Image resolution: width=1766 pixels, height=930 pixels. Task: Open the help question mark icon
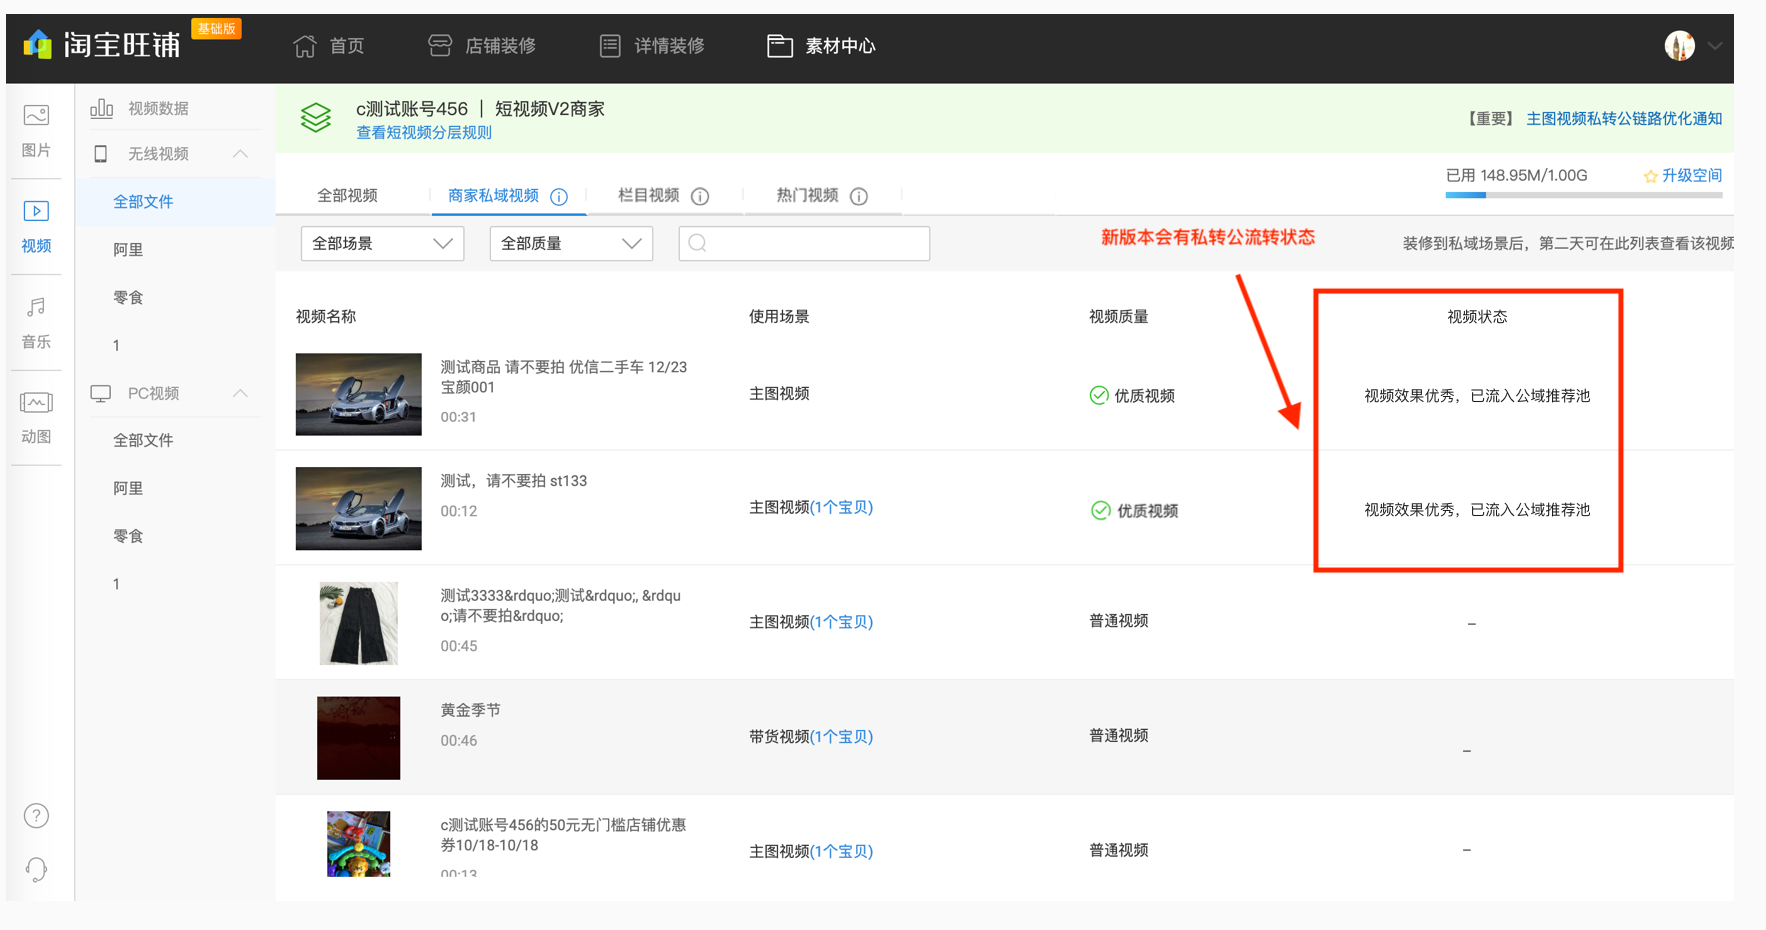point(36,816)
